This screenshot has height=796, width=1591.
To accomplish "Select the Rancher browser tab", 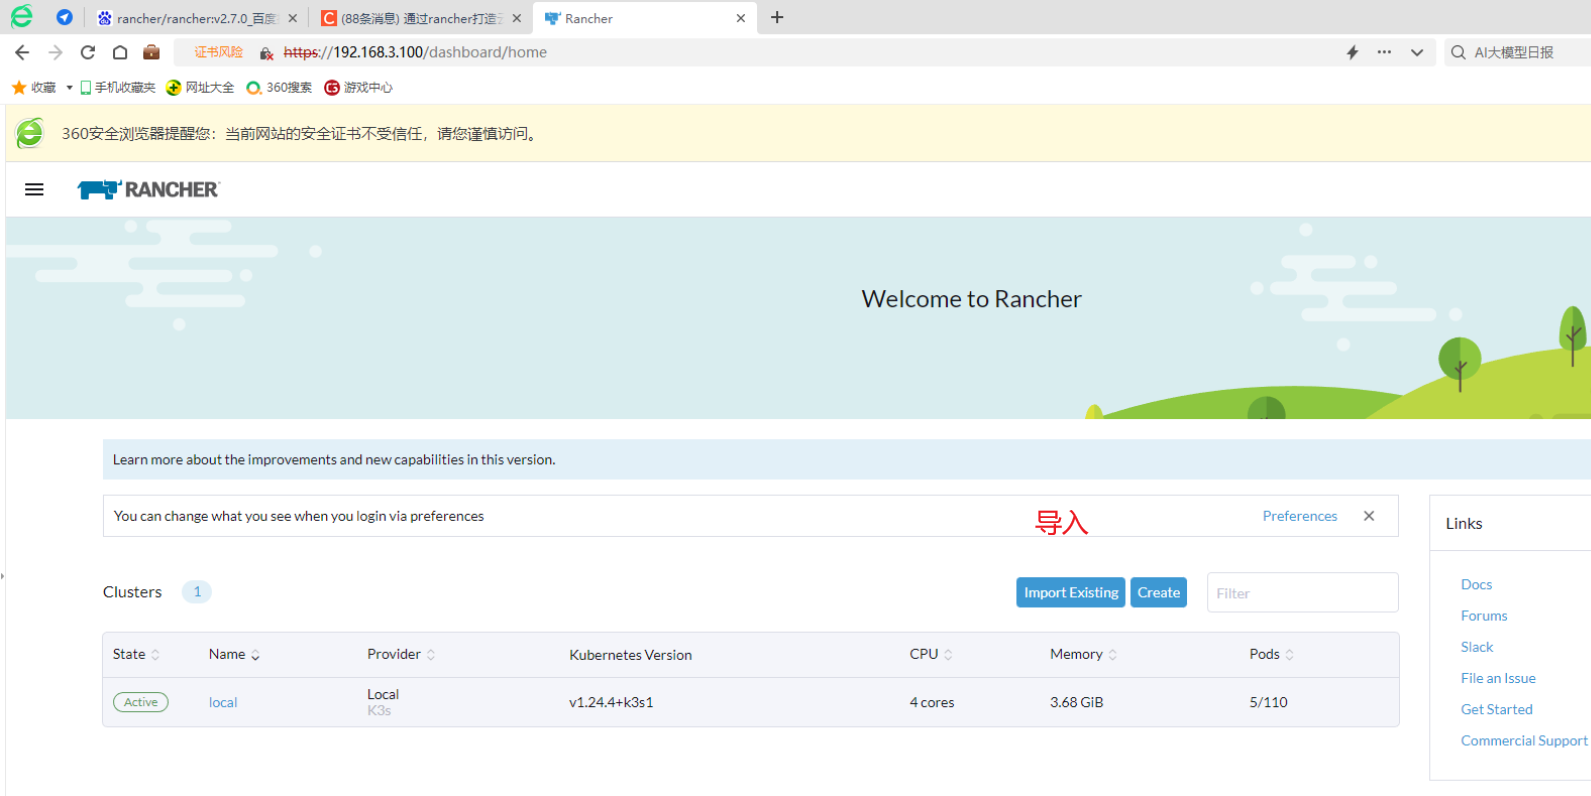I will pos(644,18).
